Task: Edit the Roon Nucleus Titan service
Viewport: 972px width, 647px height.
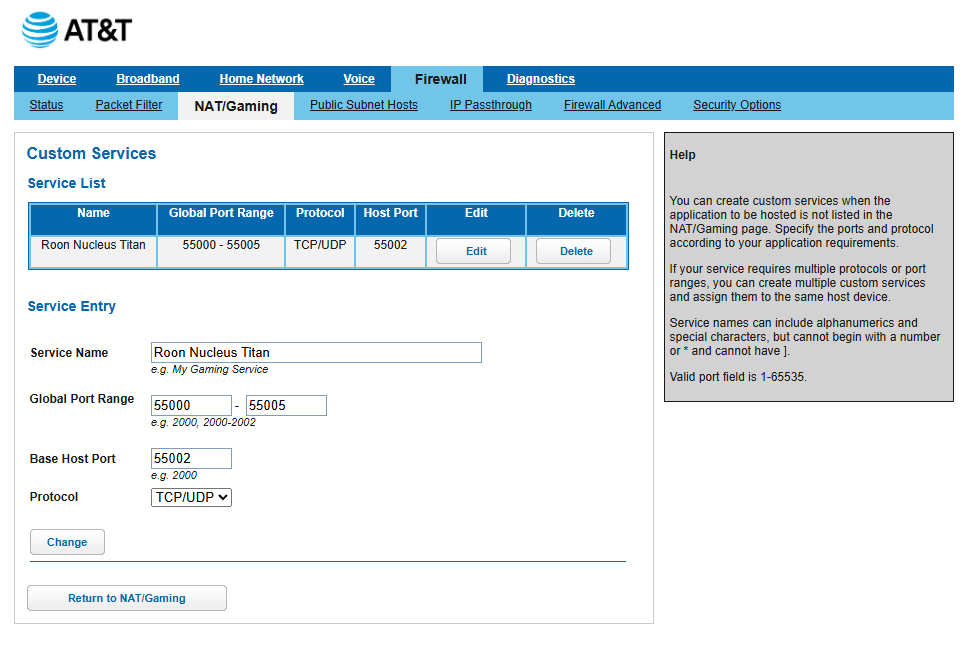Action: (x=476, y=251)
